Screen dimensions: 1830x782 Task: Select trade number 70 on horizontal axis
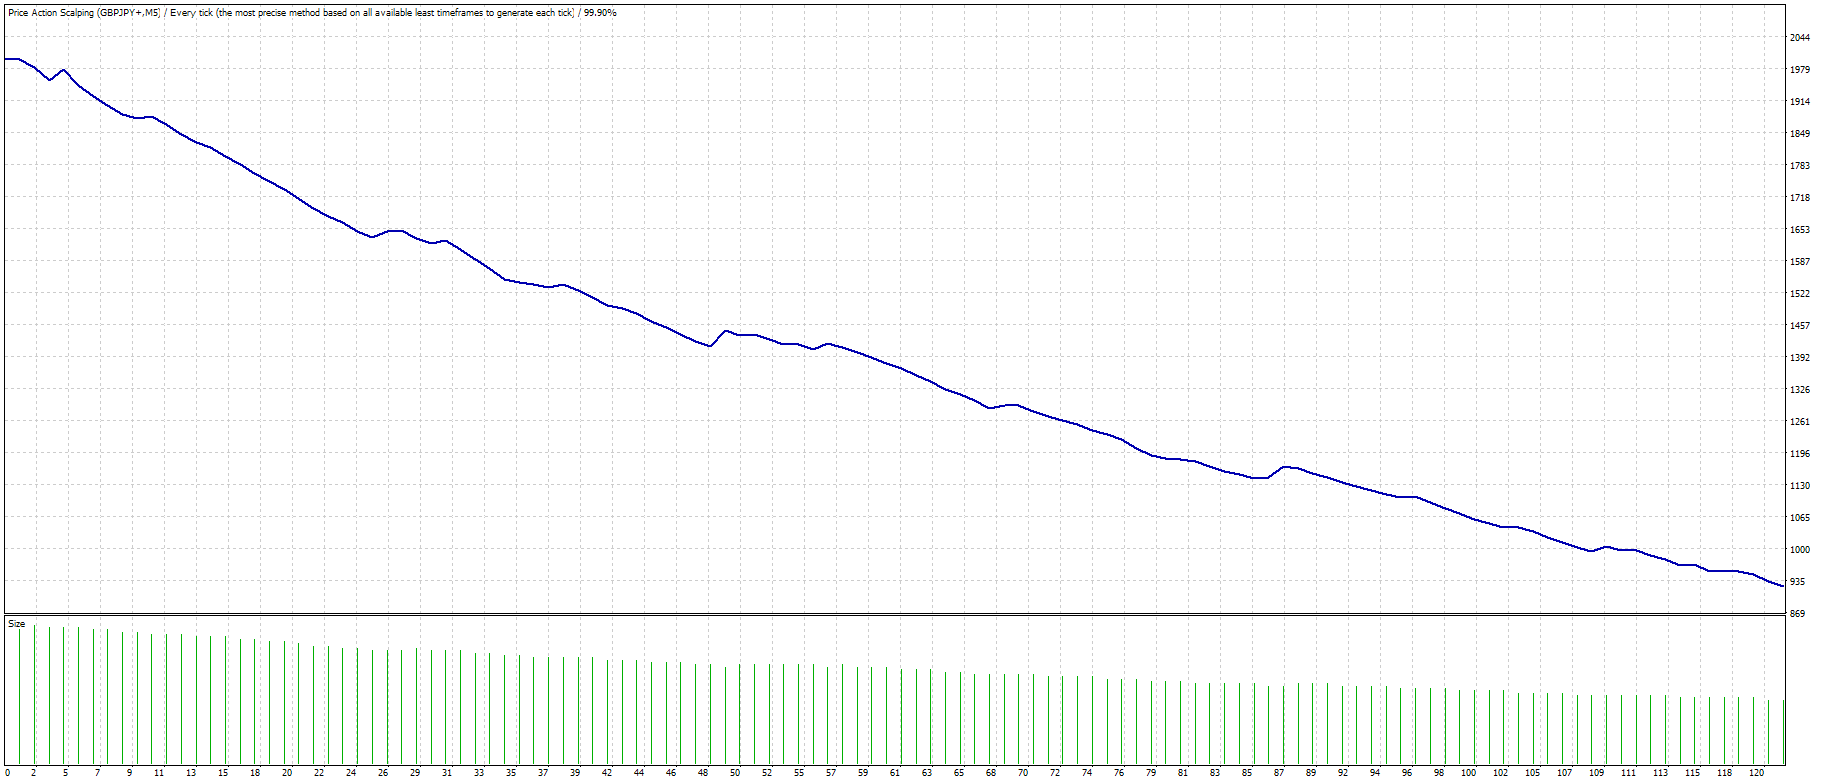coord(1023,773)
